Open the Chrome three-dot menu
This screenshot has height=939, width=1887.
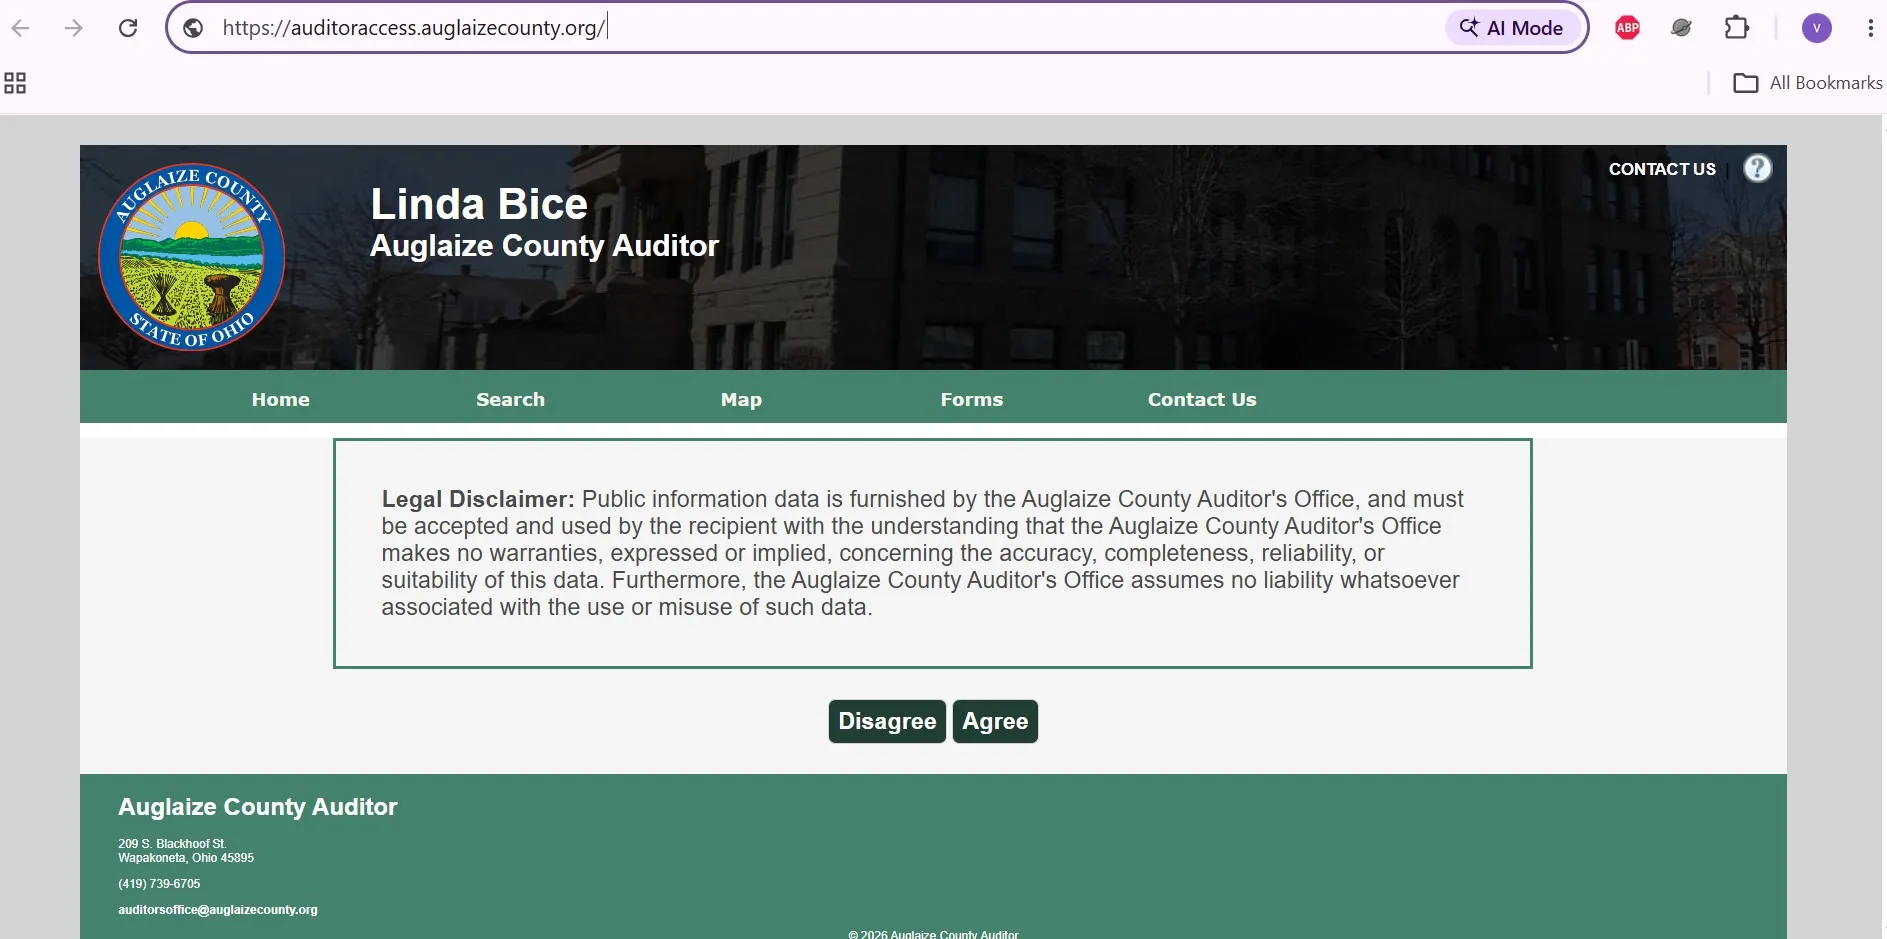click(x=1870, y=28)
